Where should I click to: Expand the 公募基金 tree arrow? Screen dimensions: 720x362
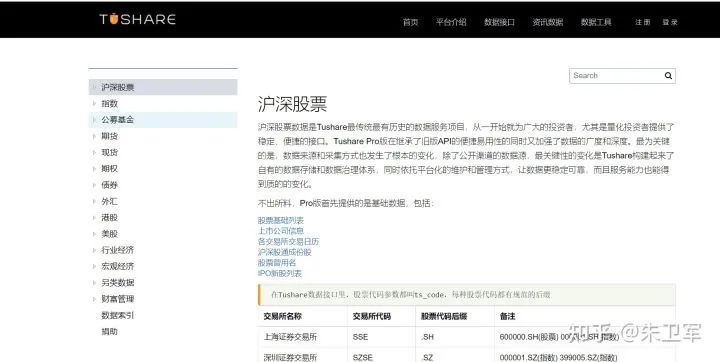click(x=95, y=120)
